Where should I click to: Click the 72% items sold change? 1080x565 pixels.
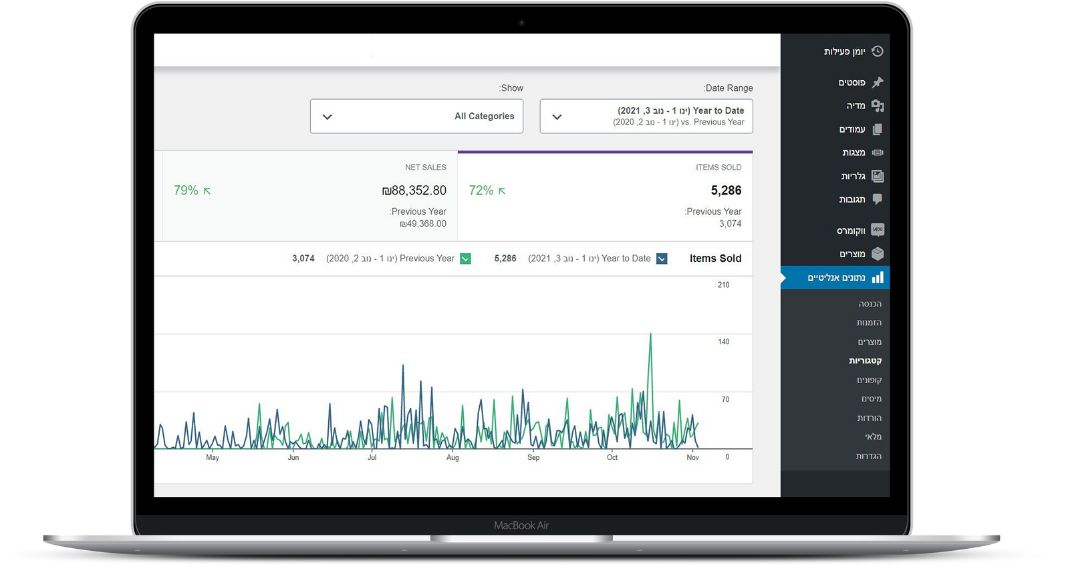tap(487, 190)
